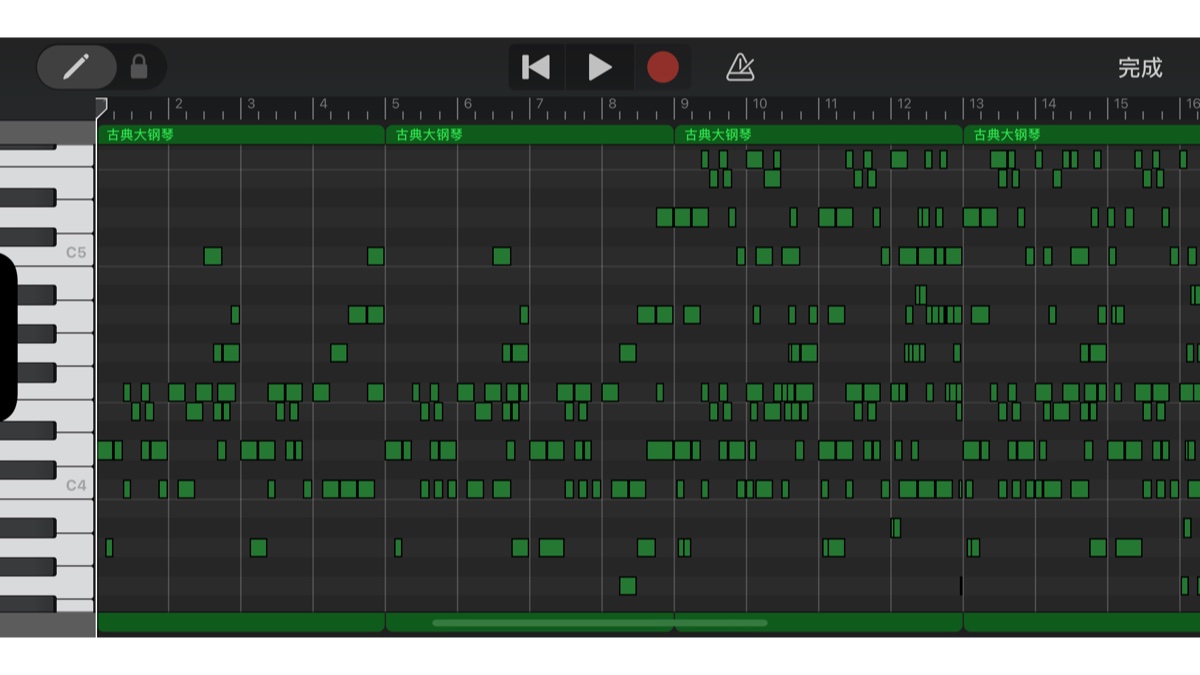The width and height of the screenshot is (1200, 675).
Task: Toggle the pencil note-editing mode
Action: point(76,67)
